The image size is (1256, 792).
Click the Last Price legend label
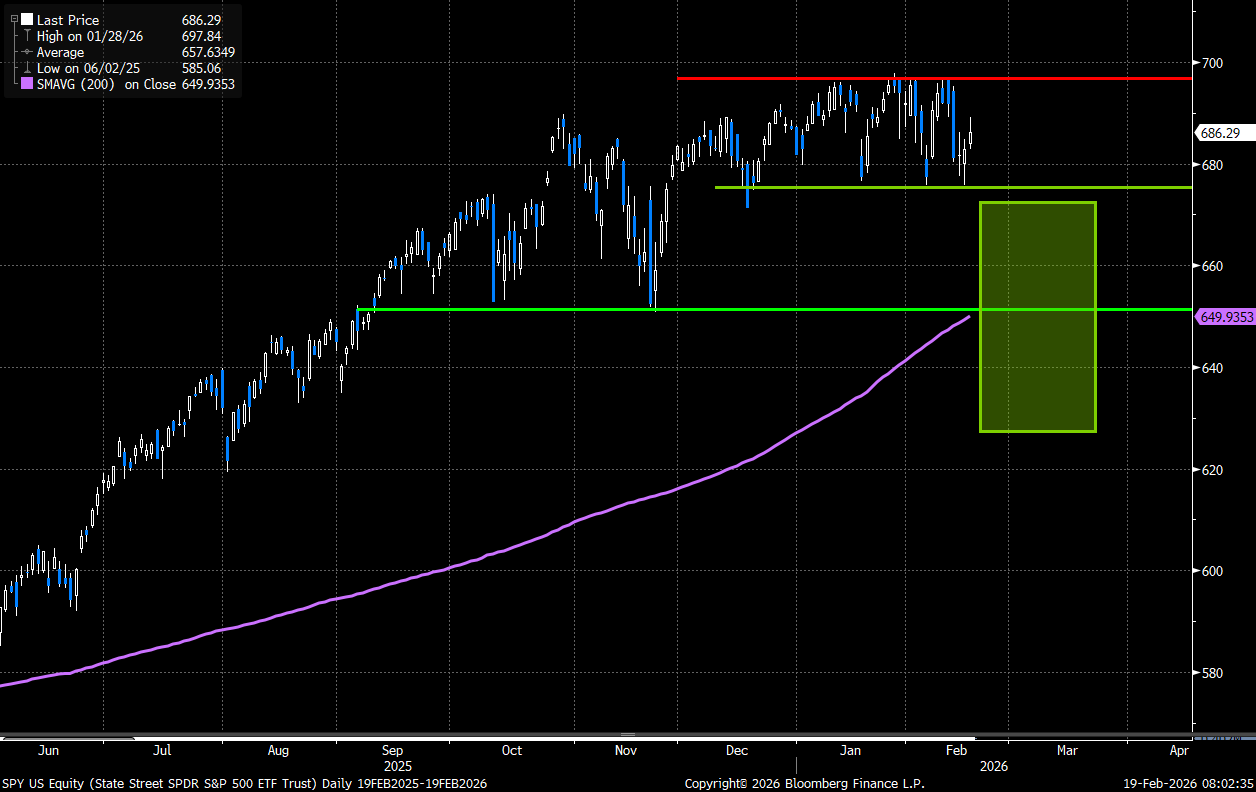(66, 20)
